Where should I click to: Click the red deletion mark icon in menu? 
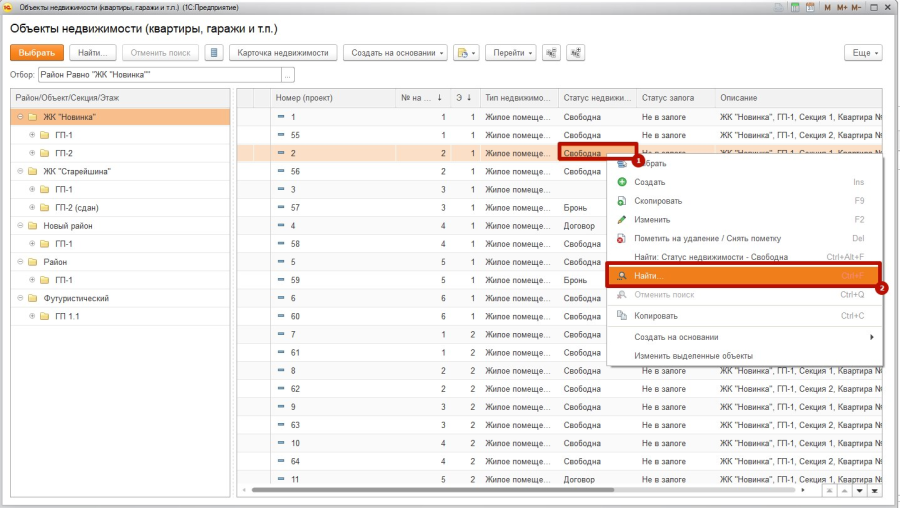pyautogui.click(x=622, y=238)
